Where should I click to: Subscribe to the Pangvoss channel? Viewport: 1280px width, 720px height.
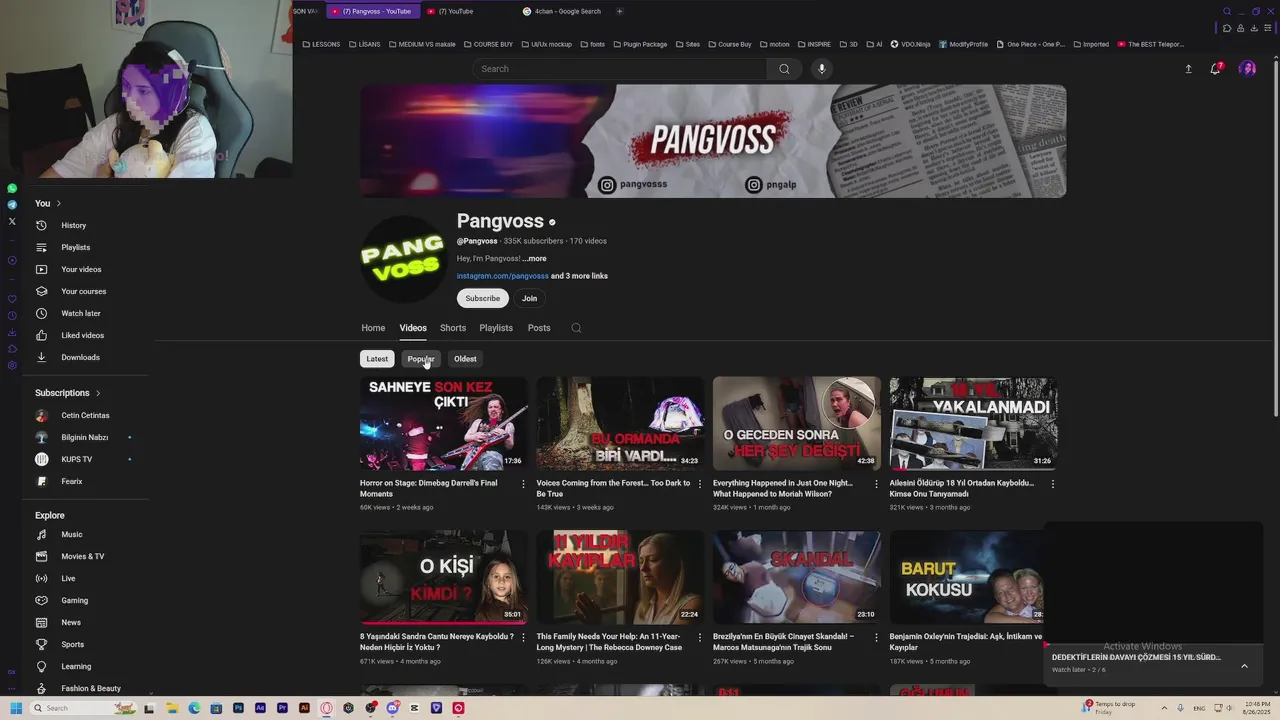[482, 298]
